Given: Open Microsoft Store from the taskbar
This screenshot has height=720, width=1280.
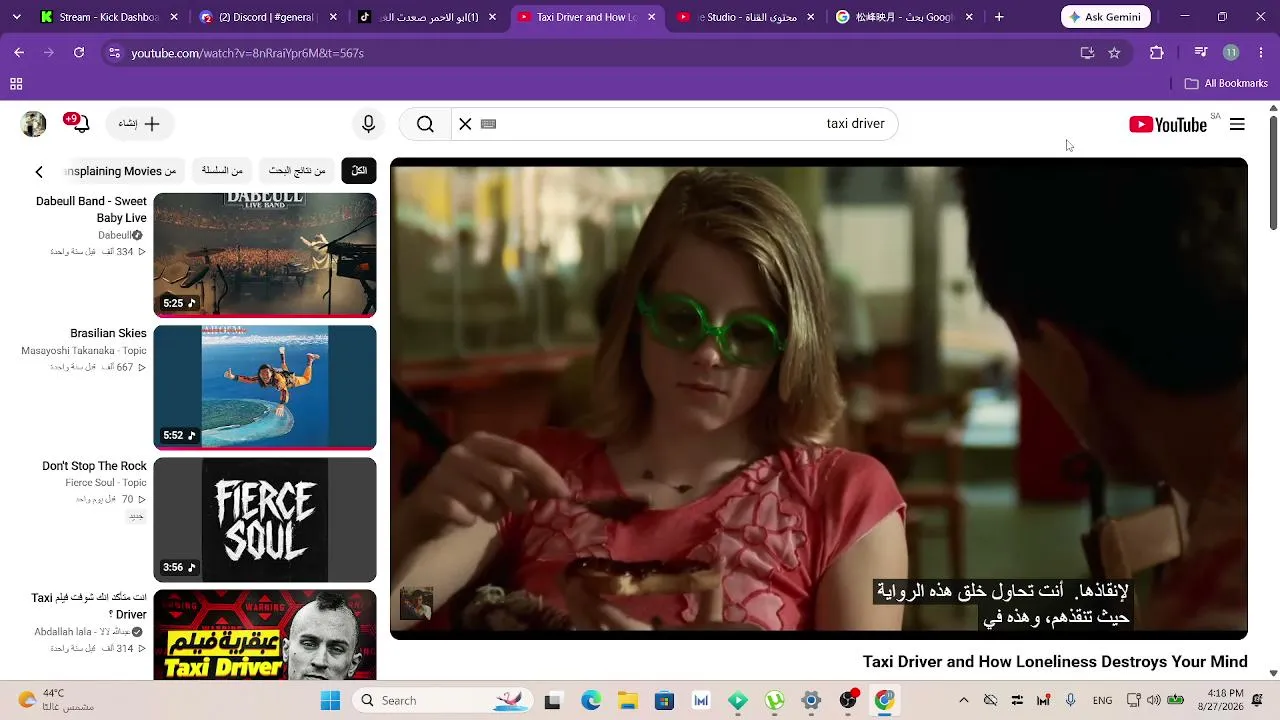Looking at the screenshot, I should click(664, 700).
